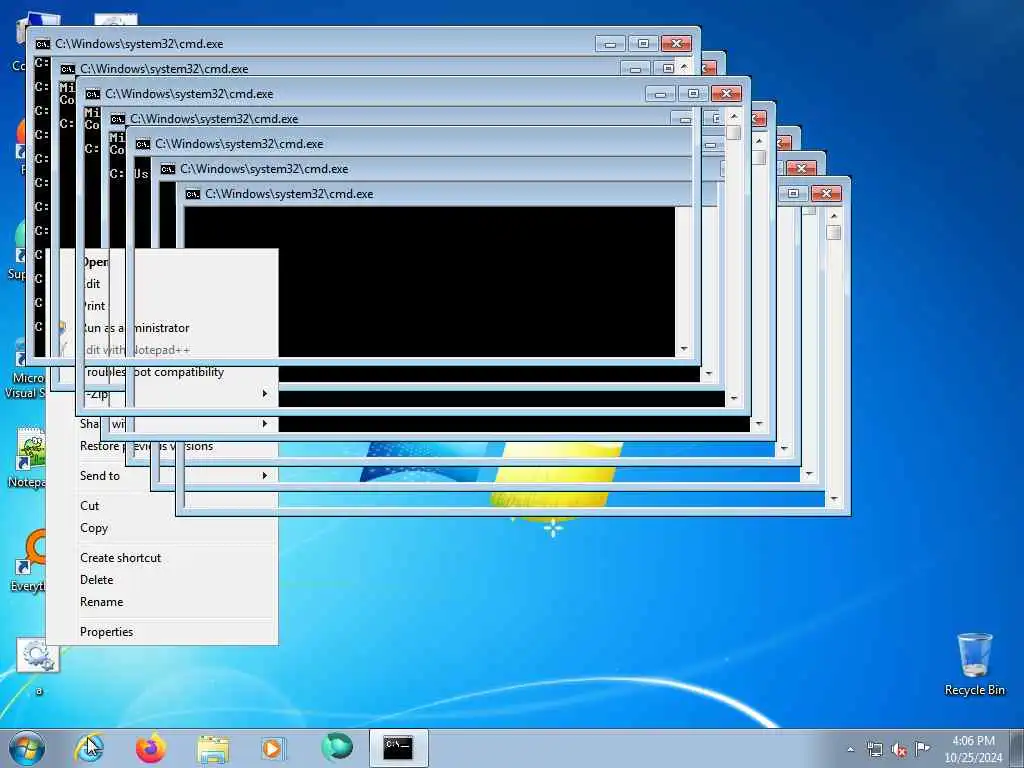Show hidden system tray icons
The height and width of the screenshot is (768, 1024).
point(850,749)
